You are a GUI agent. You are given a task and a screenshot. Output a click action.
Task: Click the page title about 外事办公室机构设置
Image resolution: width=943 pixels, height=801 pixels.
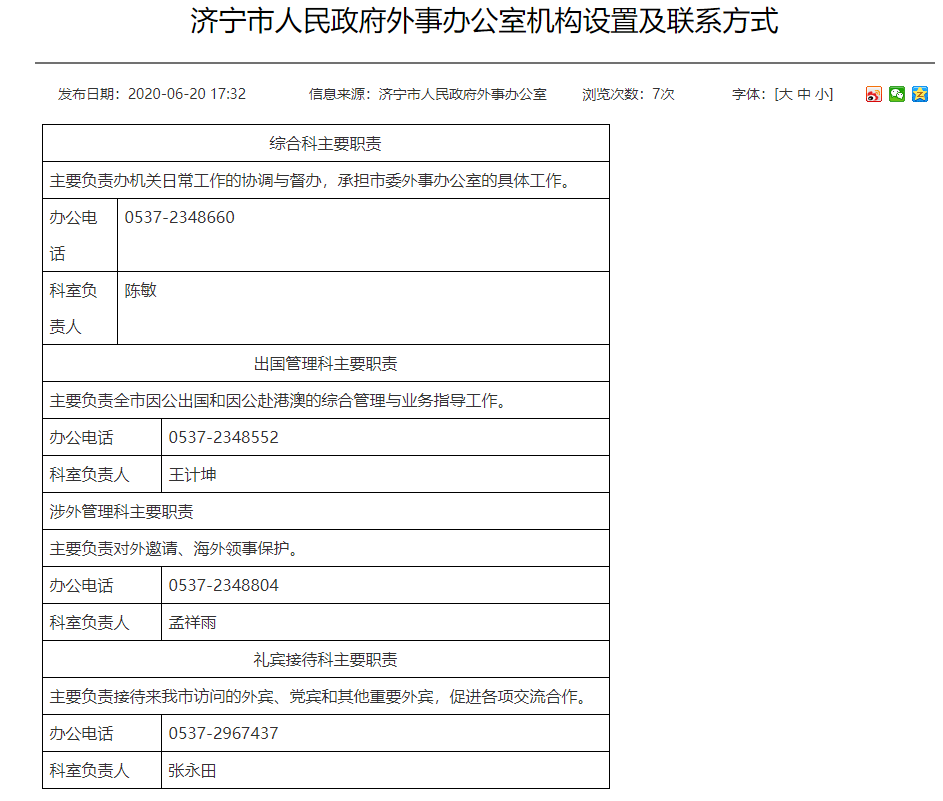coord(484,22)
